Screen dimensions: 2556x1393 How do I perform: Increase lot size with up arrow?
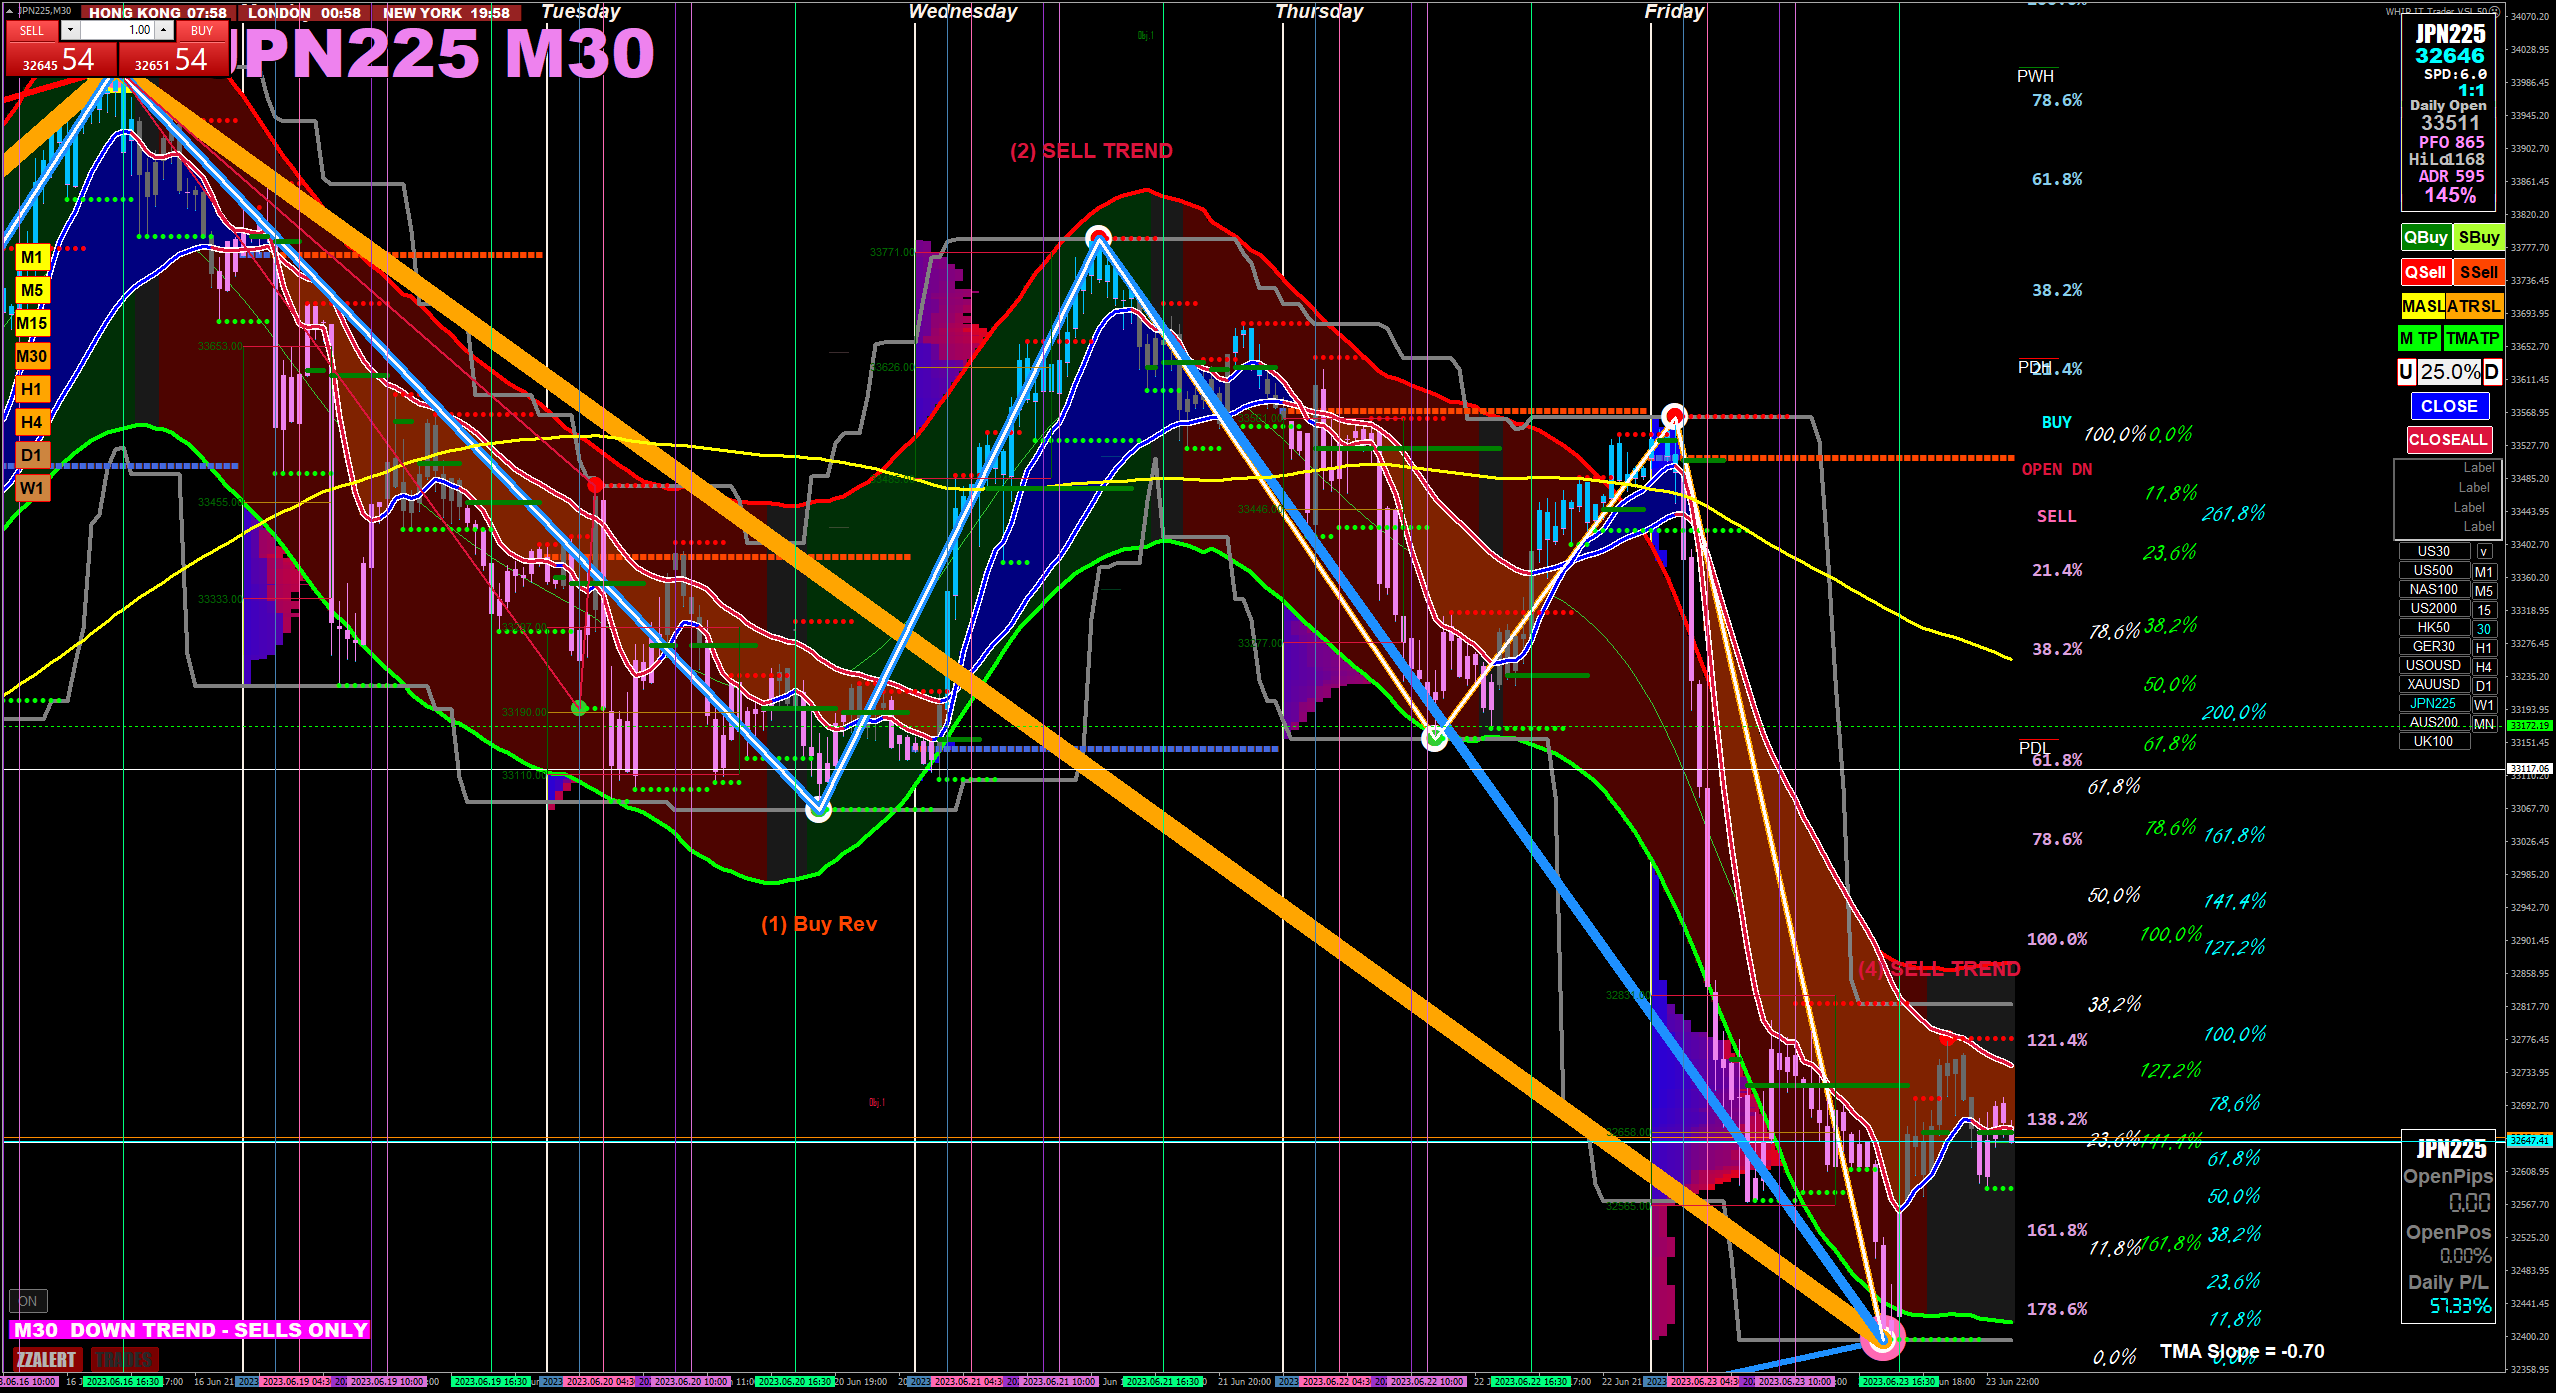pos(163,30)
